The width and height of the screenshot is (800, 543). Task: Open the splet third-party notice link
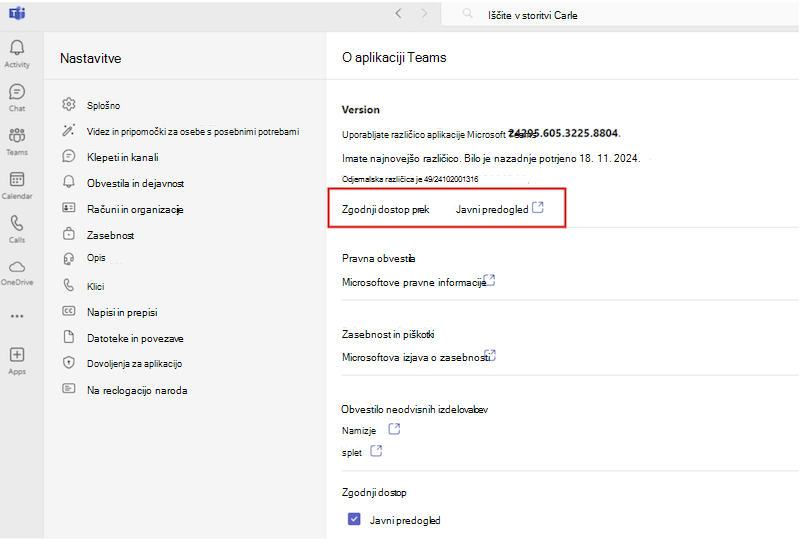pyautogui.click(x=352, y=453)
